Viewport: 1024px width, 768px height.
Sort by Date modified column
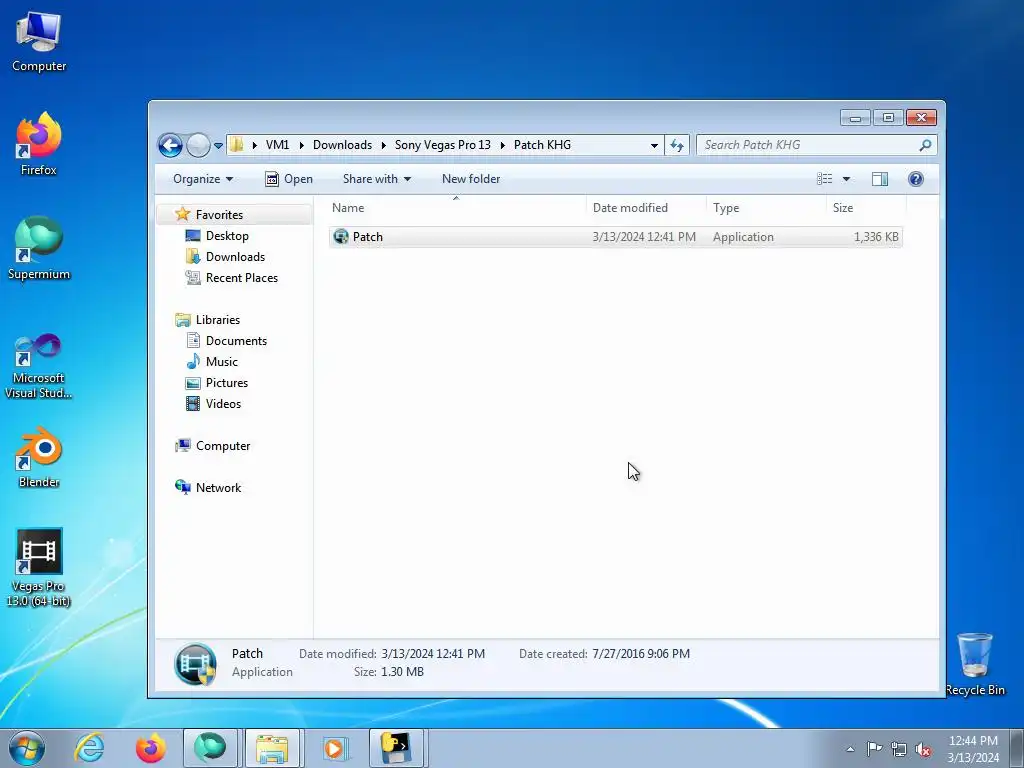click(x=645, y=208)
